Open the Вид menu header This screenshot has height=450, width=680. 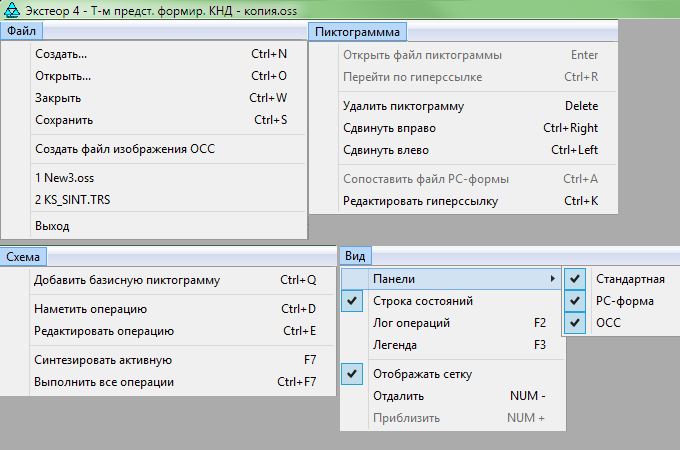point(355,256)
